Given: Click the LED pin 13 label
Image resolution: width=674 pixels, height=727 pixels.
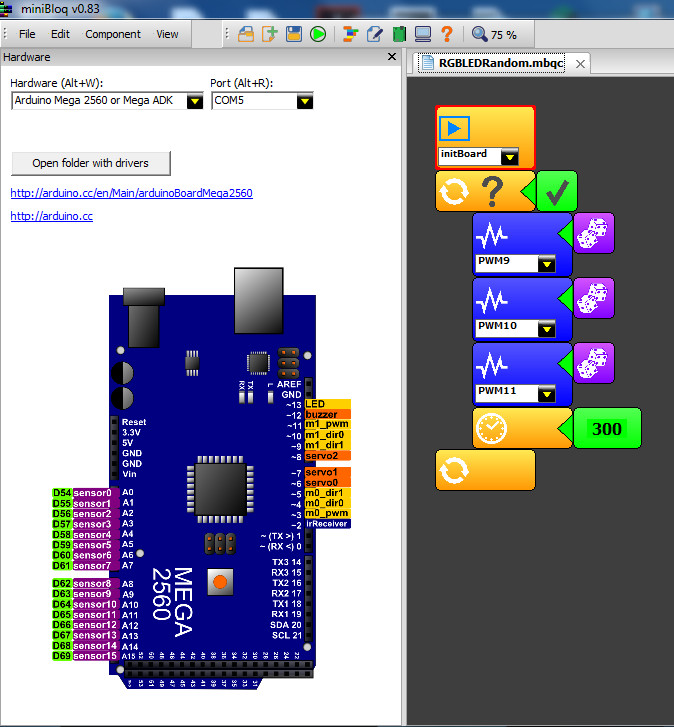Looking at the screenshot, I should [327, 404].
